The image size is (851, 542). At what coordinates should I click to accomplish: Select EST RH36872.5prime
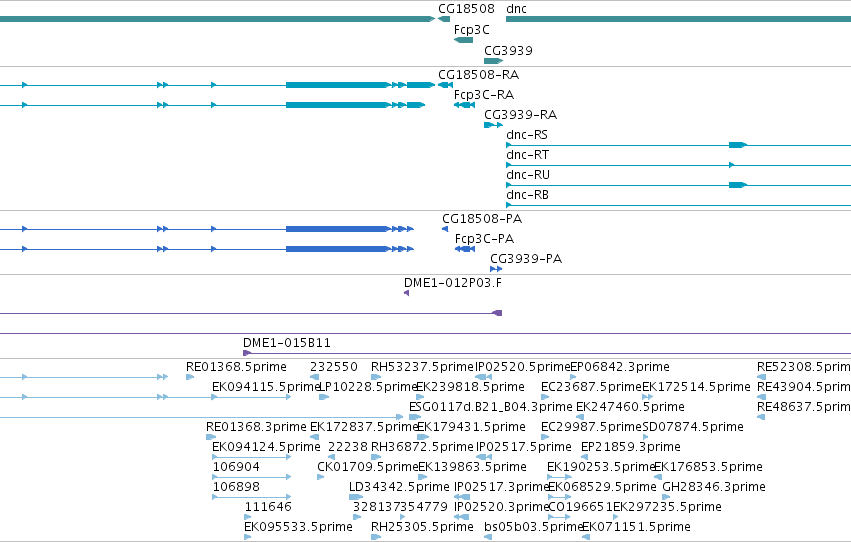point(422,448)
